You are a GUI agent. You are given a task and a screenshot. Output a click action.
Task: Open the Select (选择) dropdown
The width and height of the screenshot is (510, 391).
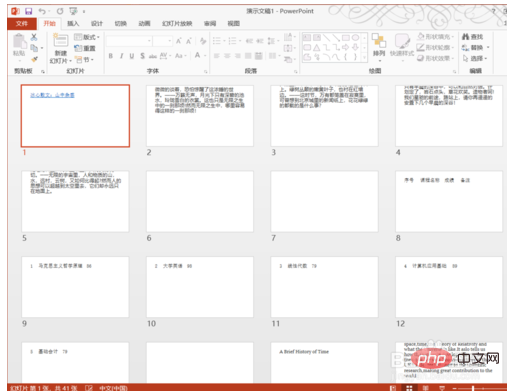click(x=475, y=58)
